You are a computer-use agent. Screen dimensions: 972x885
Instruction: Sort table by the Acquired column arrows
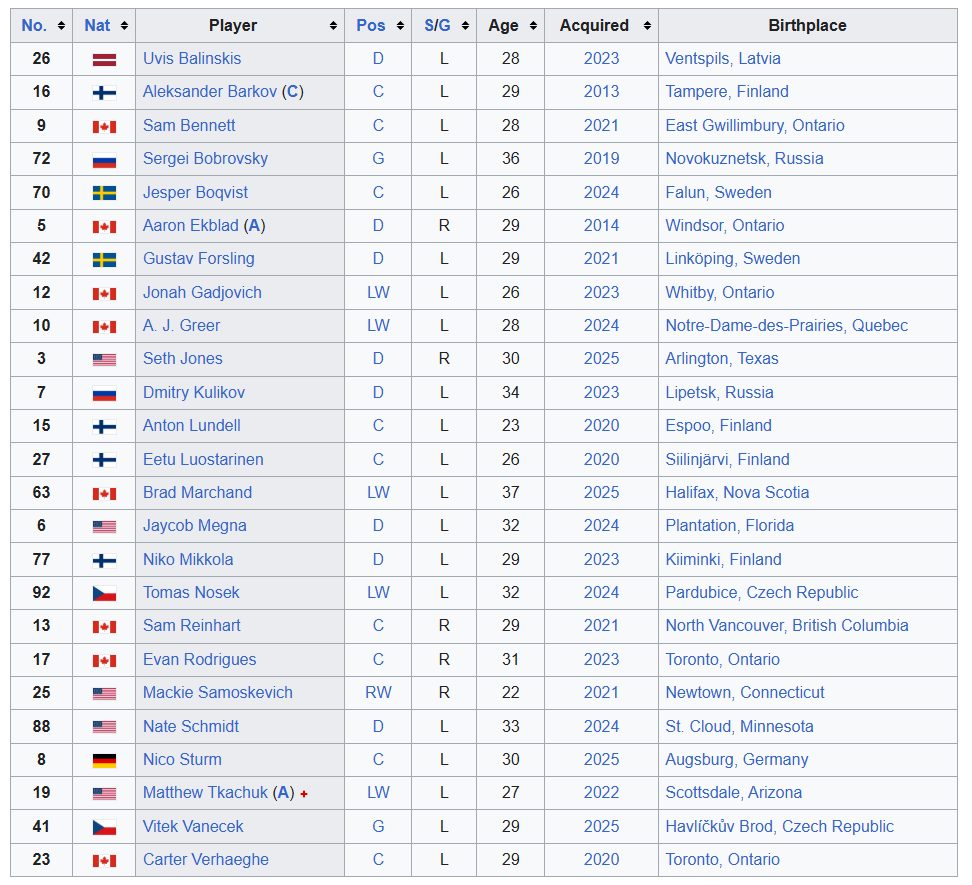click(647, 25)
